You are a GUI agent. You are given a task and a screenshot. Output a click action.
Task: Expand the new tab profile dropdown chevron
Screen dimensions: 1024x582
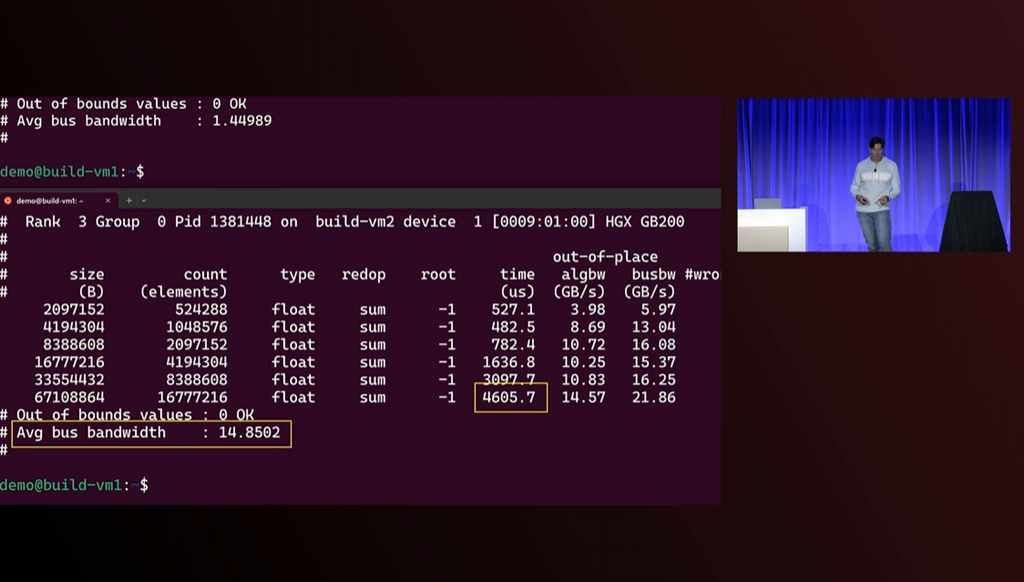click(144, 201)
